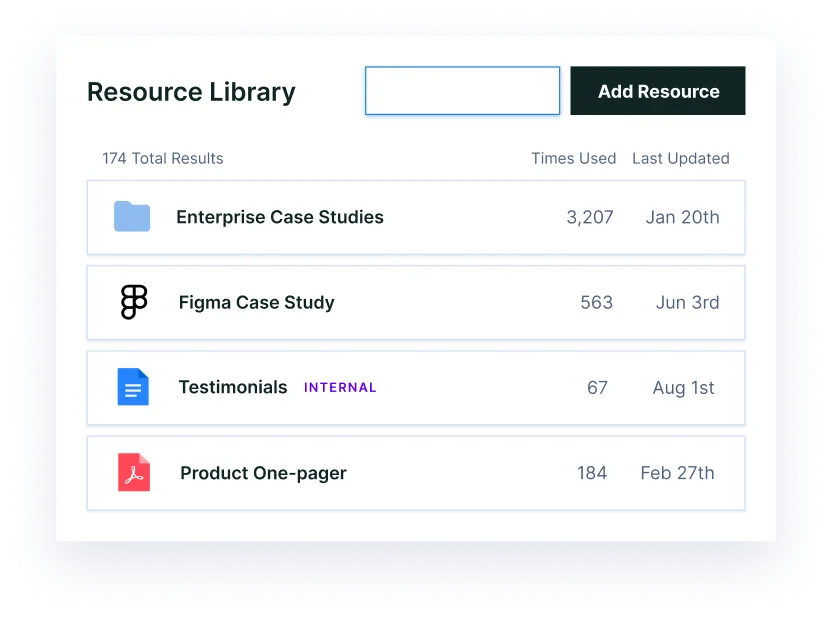The height and width of the screenshot is (618, 833).
Task: Sort by the Times Used column header
Action: tap(574, 158)
